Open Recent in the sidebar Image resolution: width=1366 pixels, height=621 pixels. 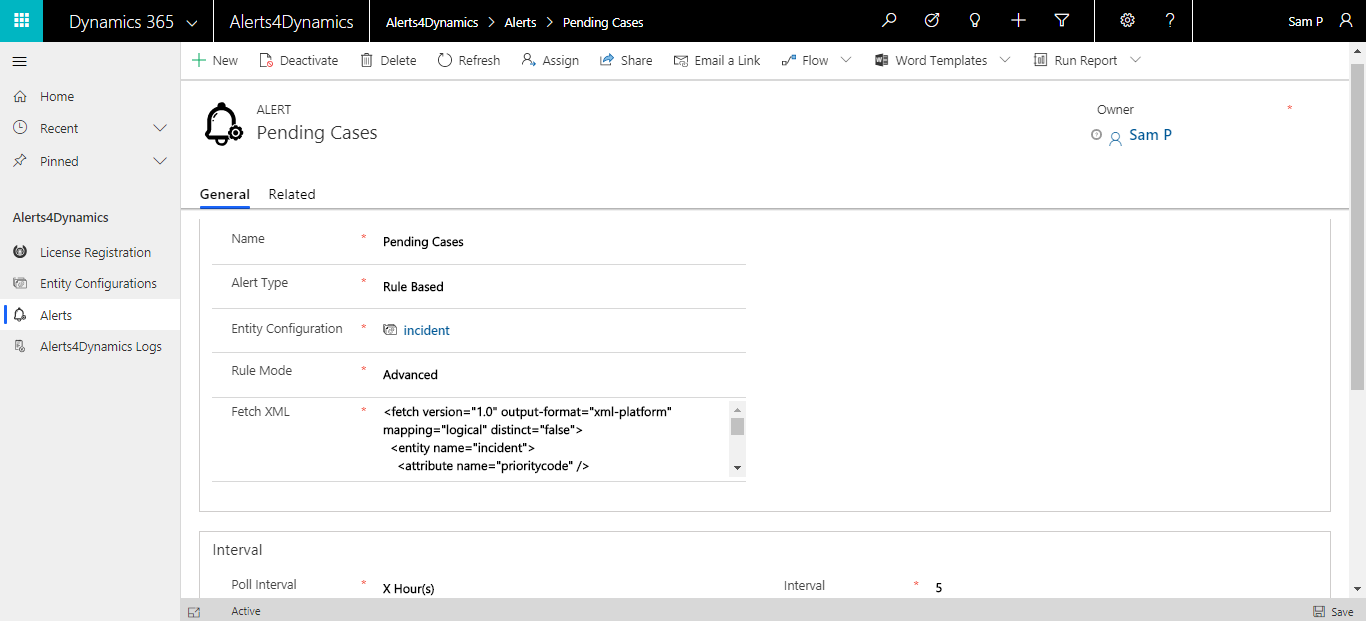coord(59,128)
